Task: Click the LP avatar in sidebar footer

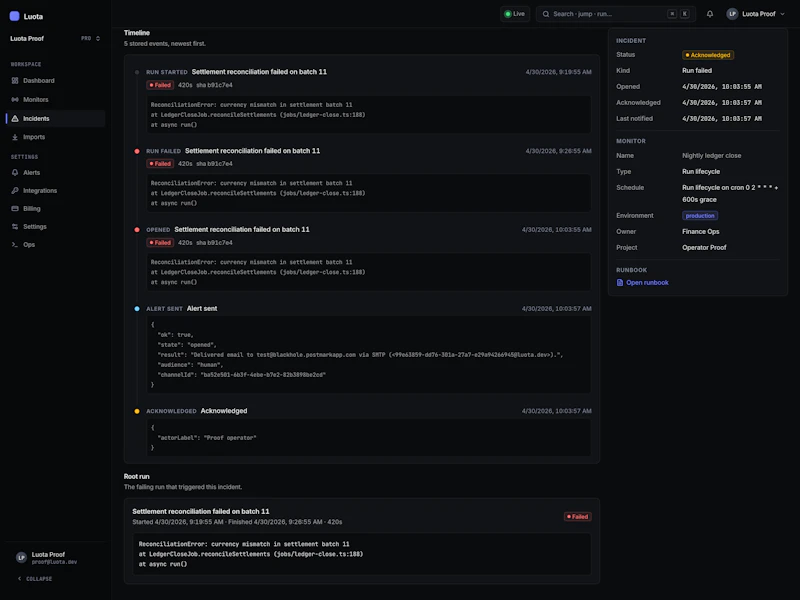Action: (x=21, y=558)
